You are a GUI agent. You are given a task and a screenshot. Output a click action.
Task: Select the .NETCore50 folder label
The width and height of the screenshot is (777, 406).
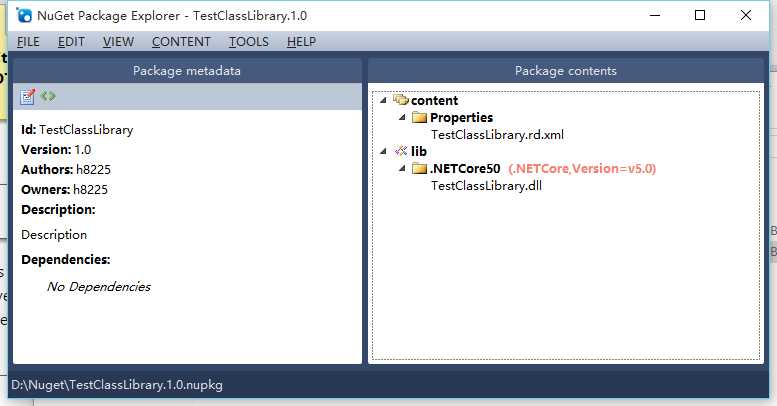465,169
